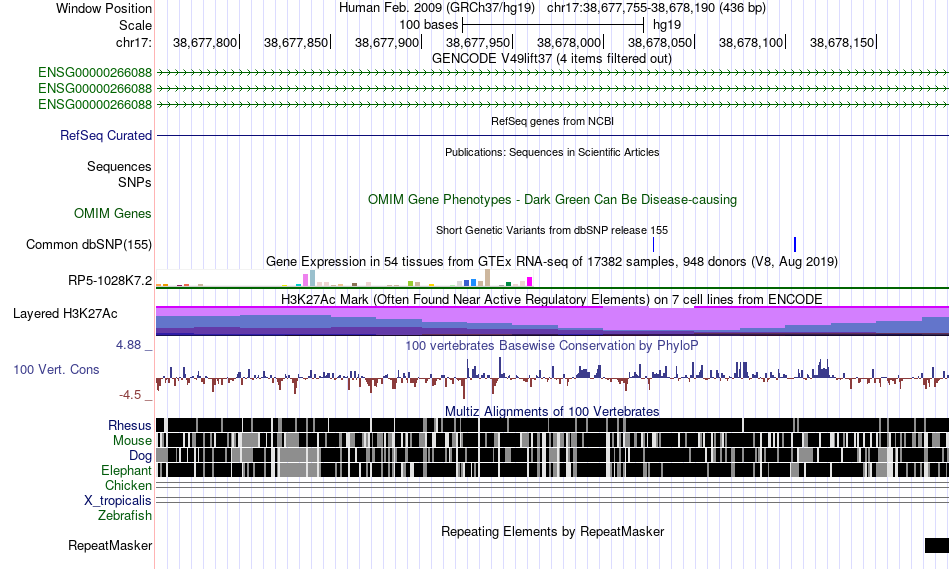The width and height of the screenshot is (950, 569).
Task: Open the Multiz Alignments of 100 Vertebrates title
Action: coord(552,411)
